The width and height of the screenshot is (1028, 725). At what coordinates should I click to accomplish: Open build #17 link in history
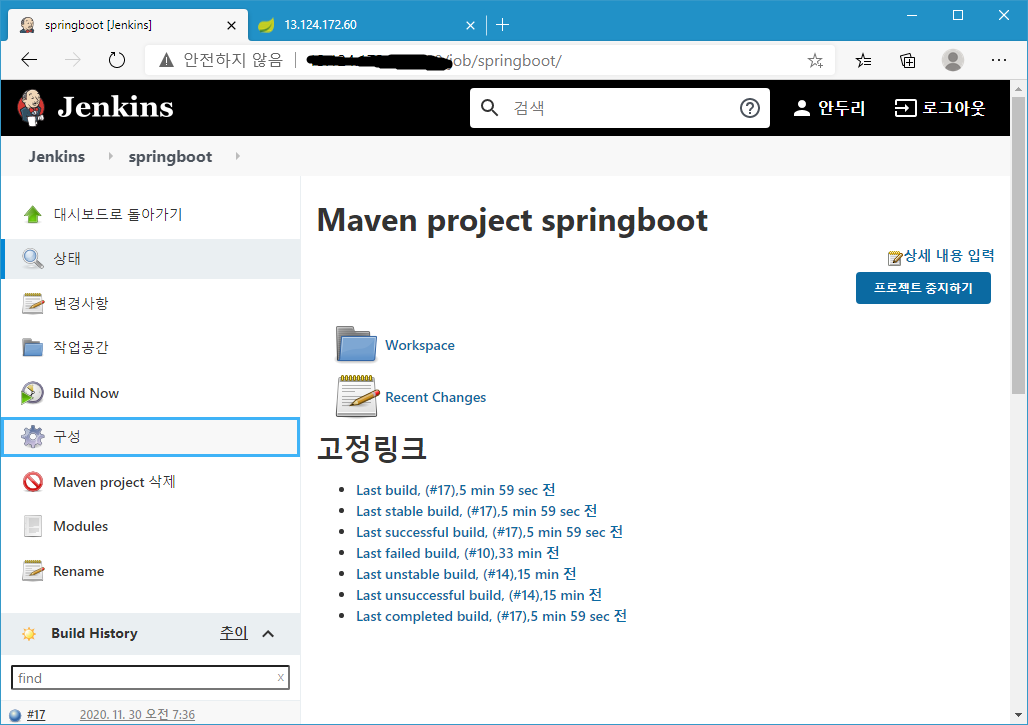click(36, 715)
